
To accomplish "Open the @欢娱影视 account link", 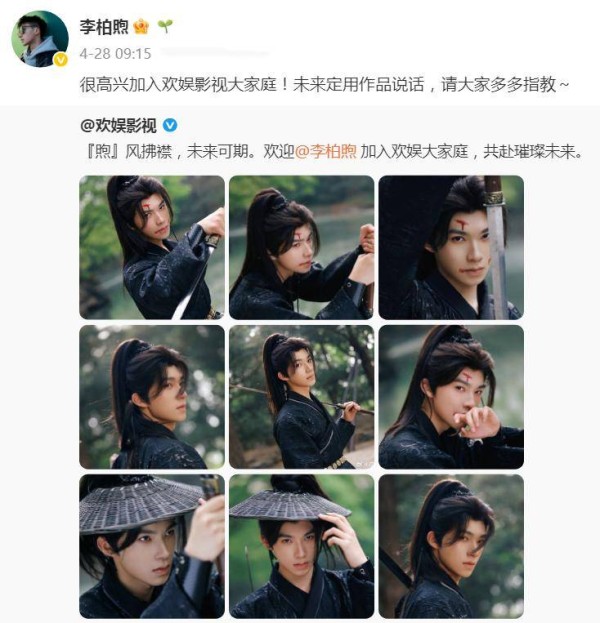I will tap(118, 126).
